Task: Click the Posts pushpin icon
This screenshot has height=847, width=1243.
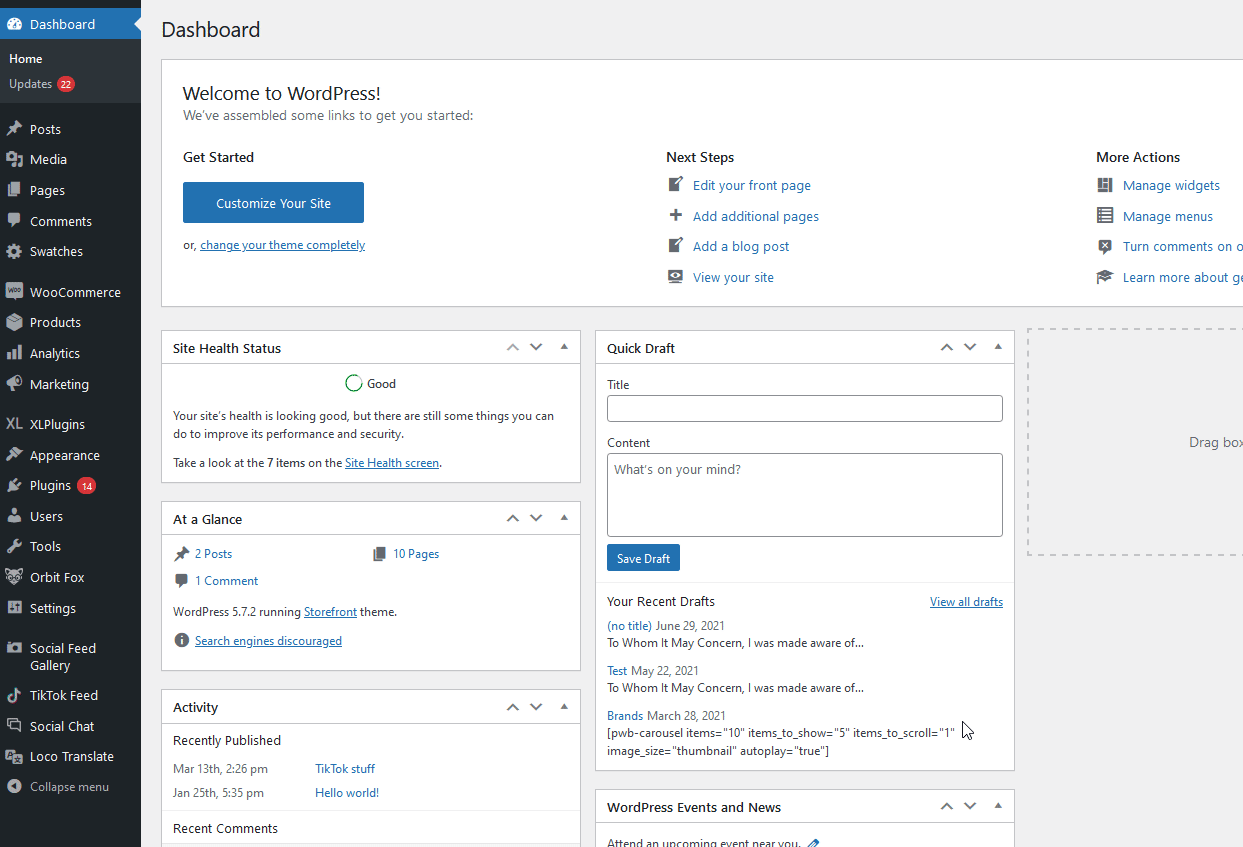Action: coord(14,129)
